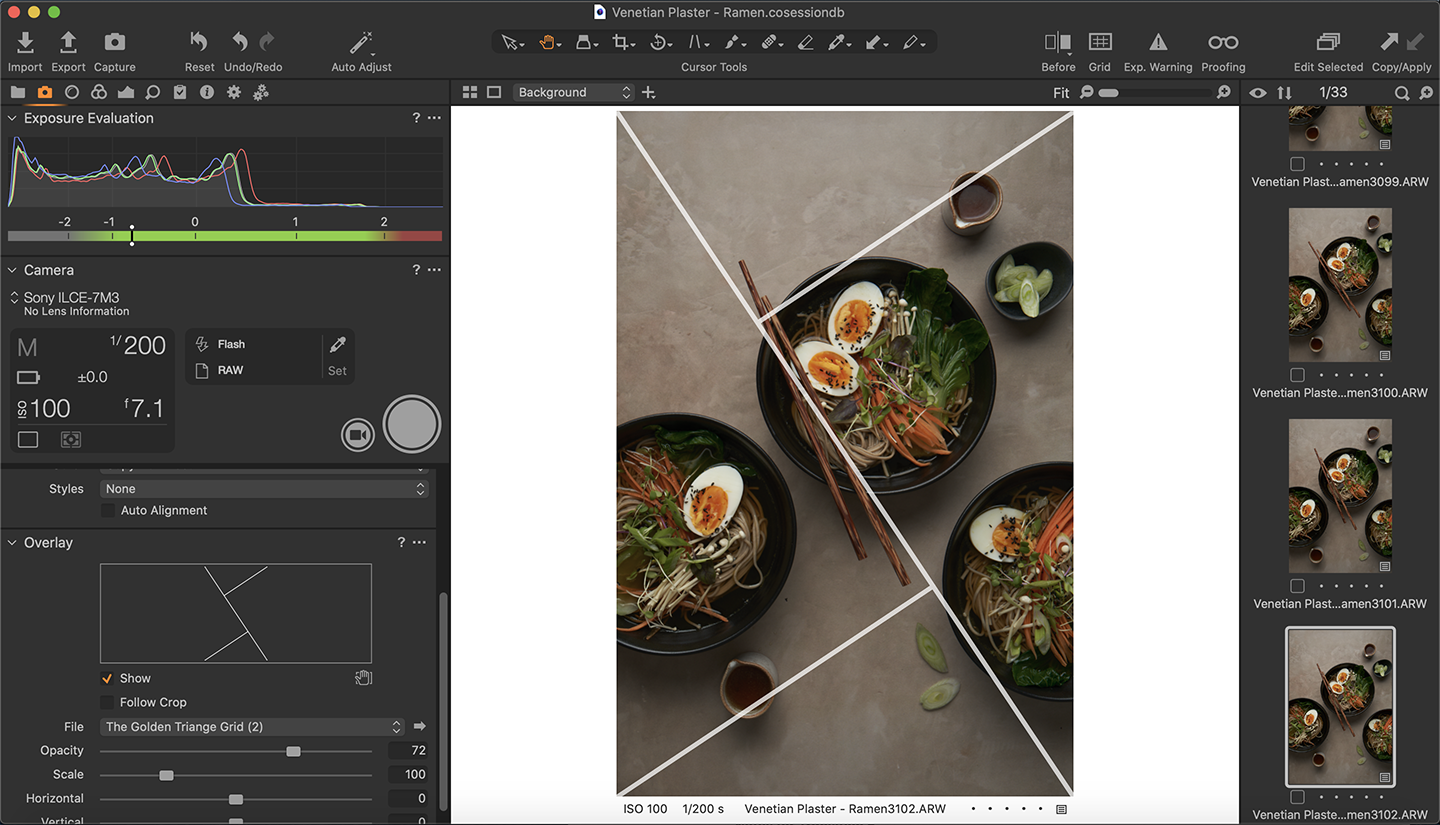The width and height of the screenshot is (1440, 825).
Task: Open Auto Adjust magic wand
Action: point(361,43)
